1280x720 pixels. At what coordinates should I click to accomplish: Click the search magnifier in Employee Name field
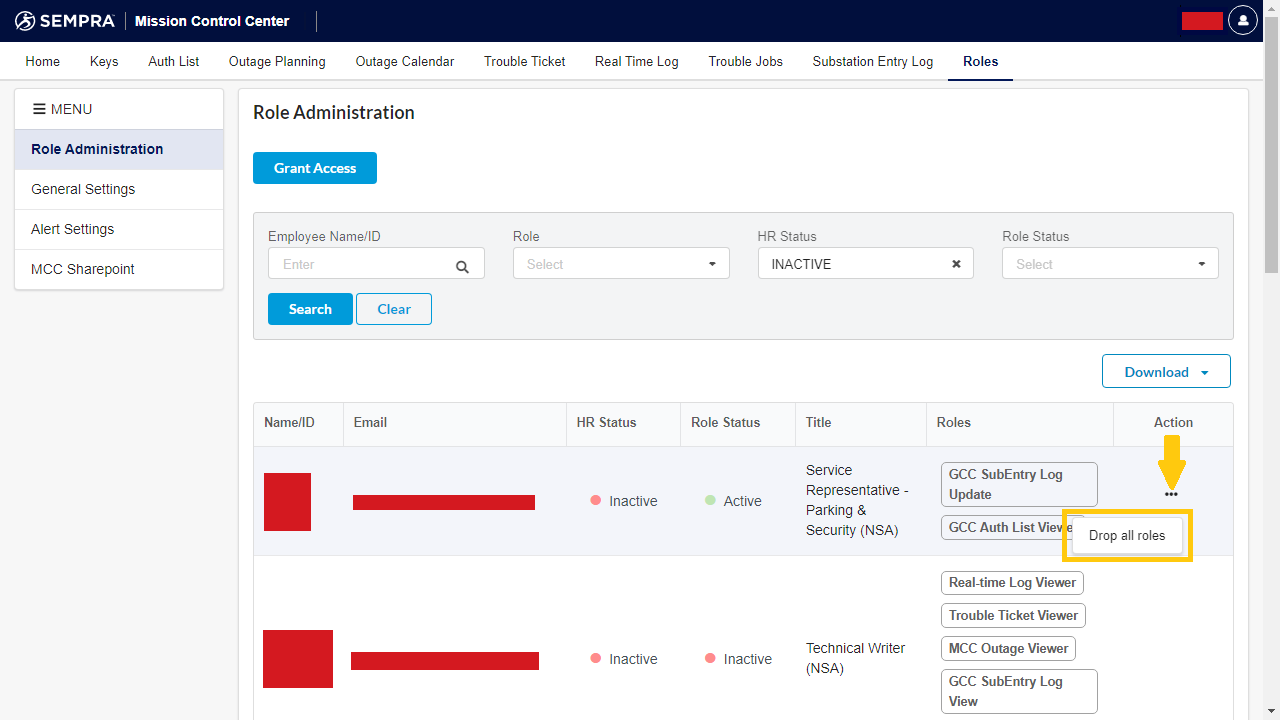pos(462,266)
